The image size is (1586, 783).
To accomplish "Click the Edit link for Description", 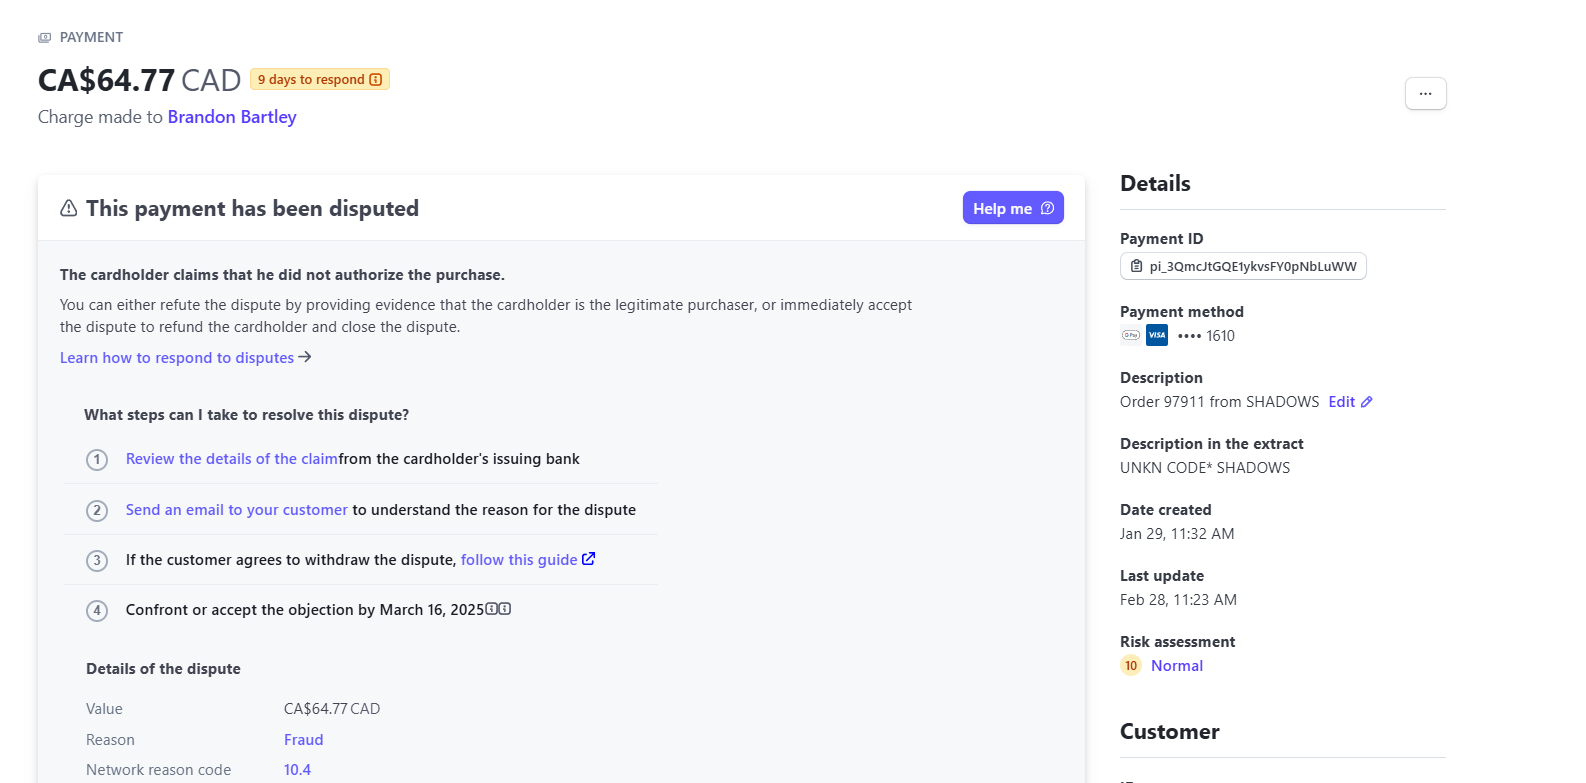I will coord(1342,402).
